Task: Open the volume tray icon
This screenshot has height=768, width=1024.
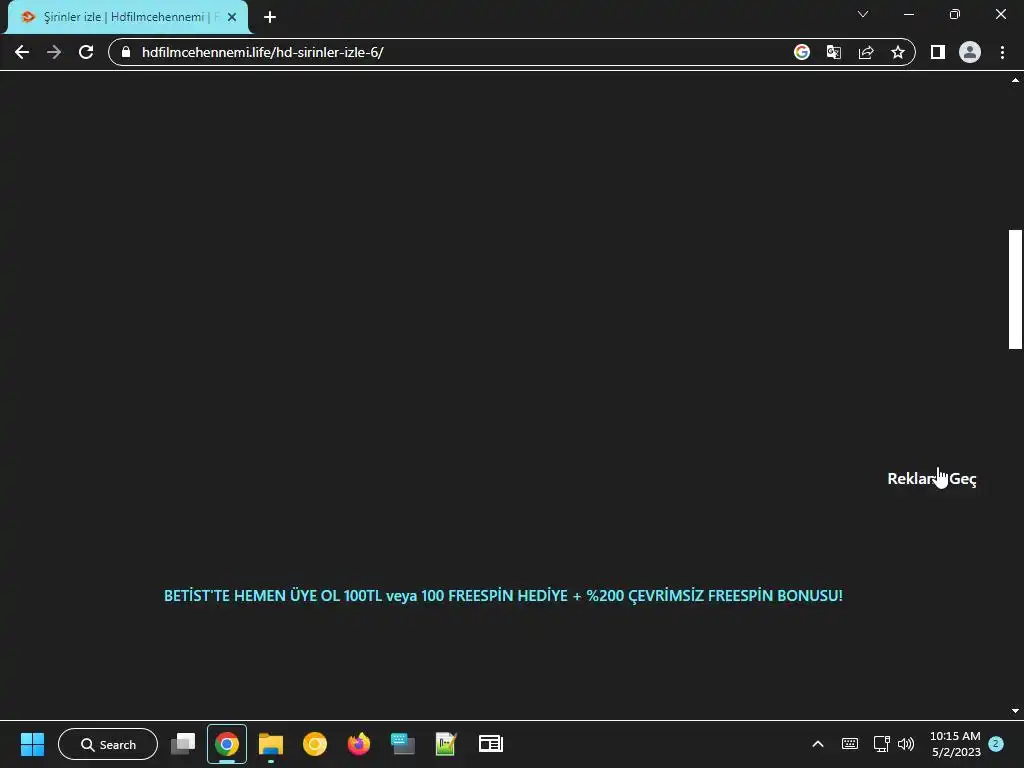Action: [x=906, y=744]
